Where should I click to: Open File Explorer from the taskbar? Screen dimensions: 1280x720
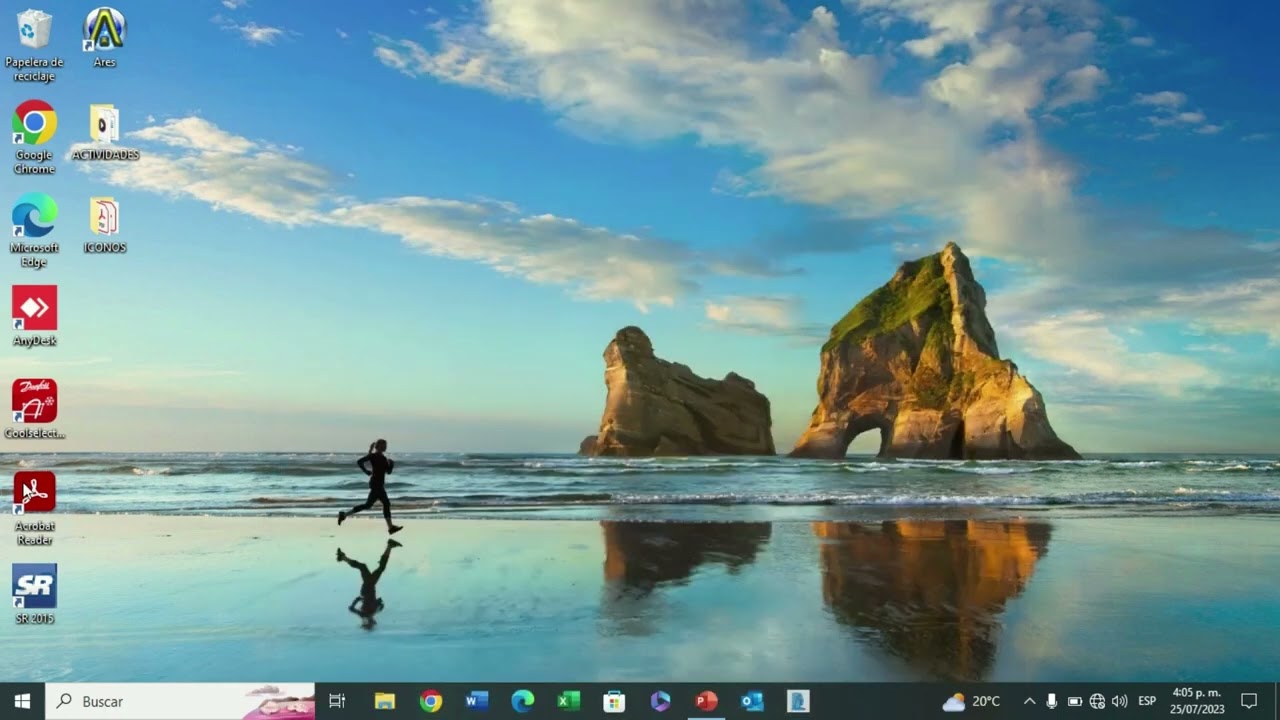385,701
